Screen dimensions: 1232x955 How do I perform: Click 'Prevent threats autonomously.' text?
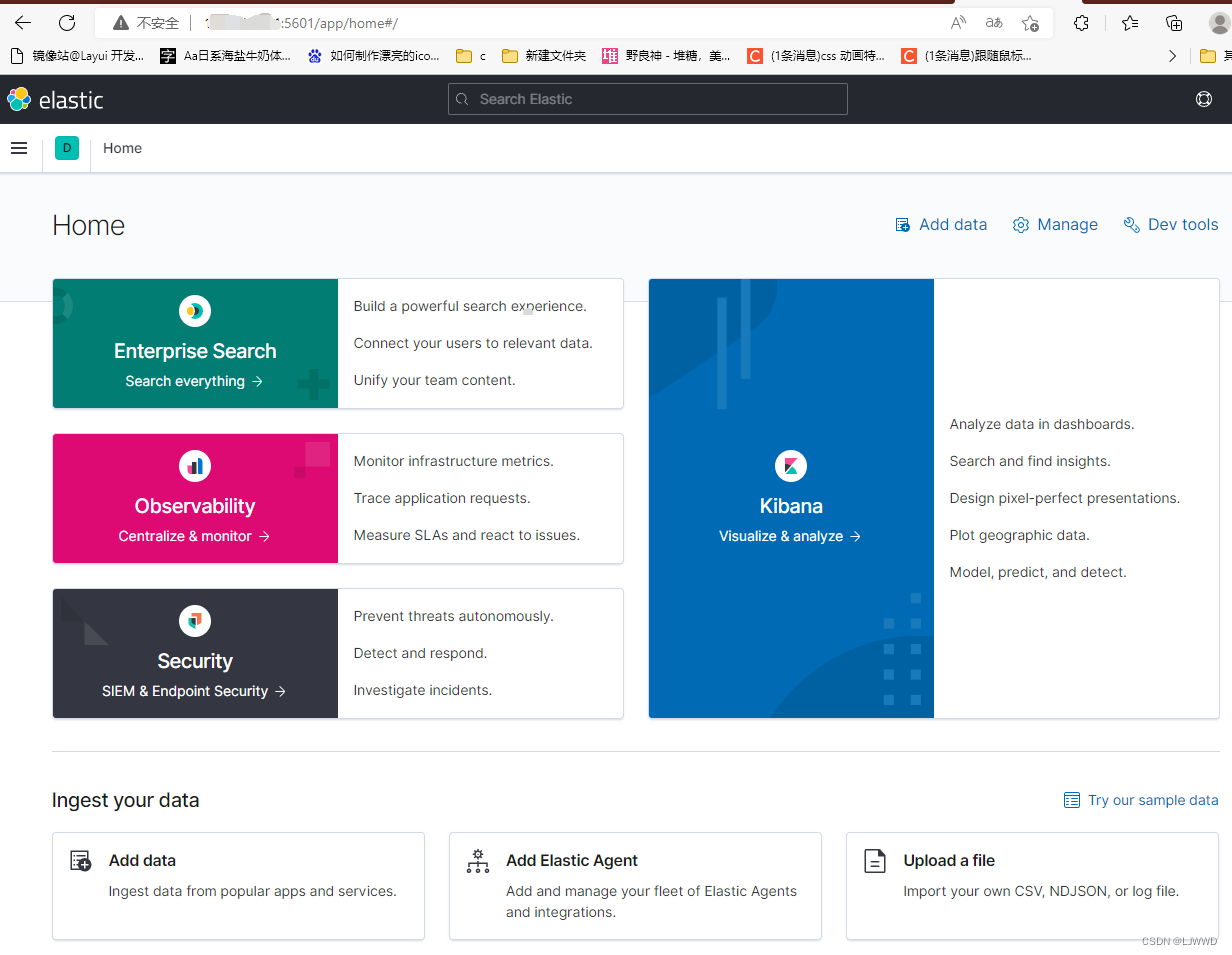pyautogui.click(x=453, y=616)
